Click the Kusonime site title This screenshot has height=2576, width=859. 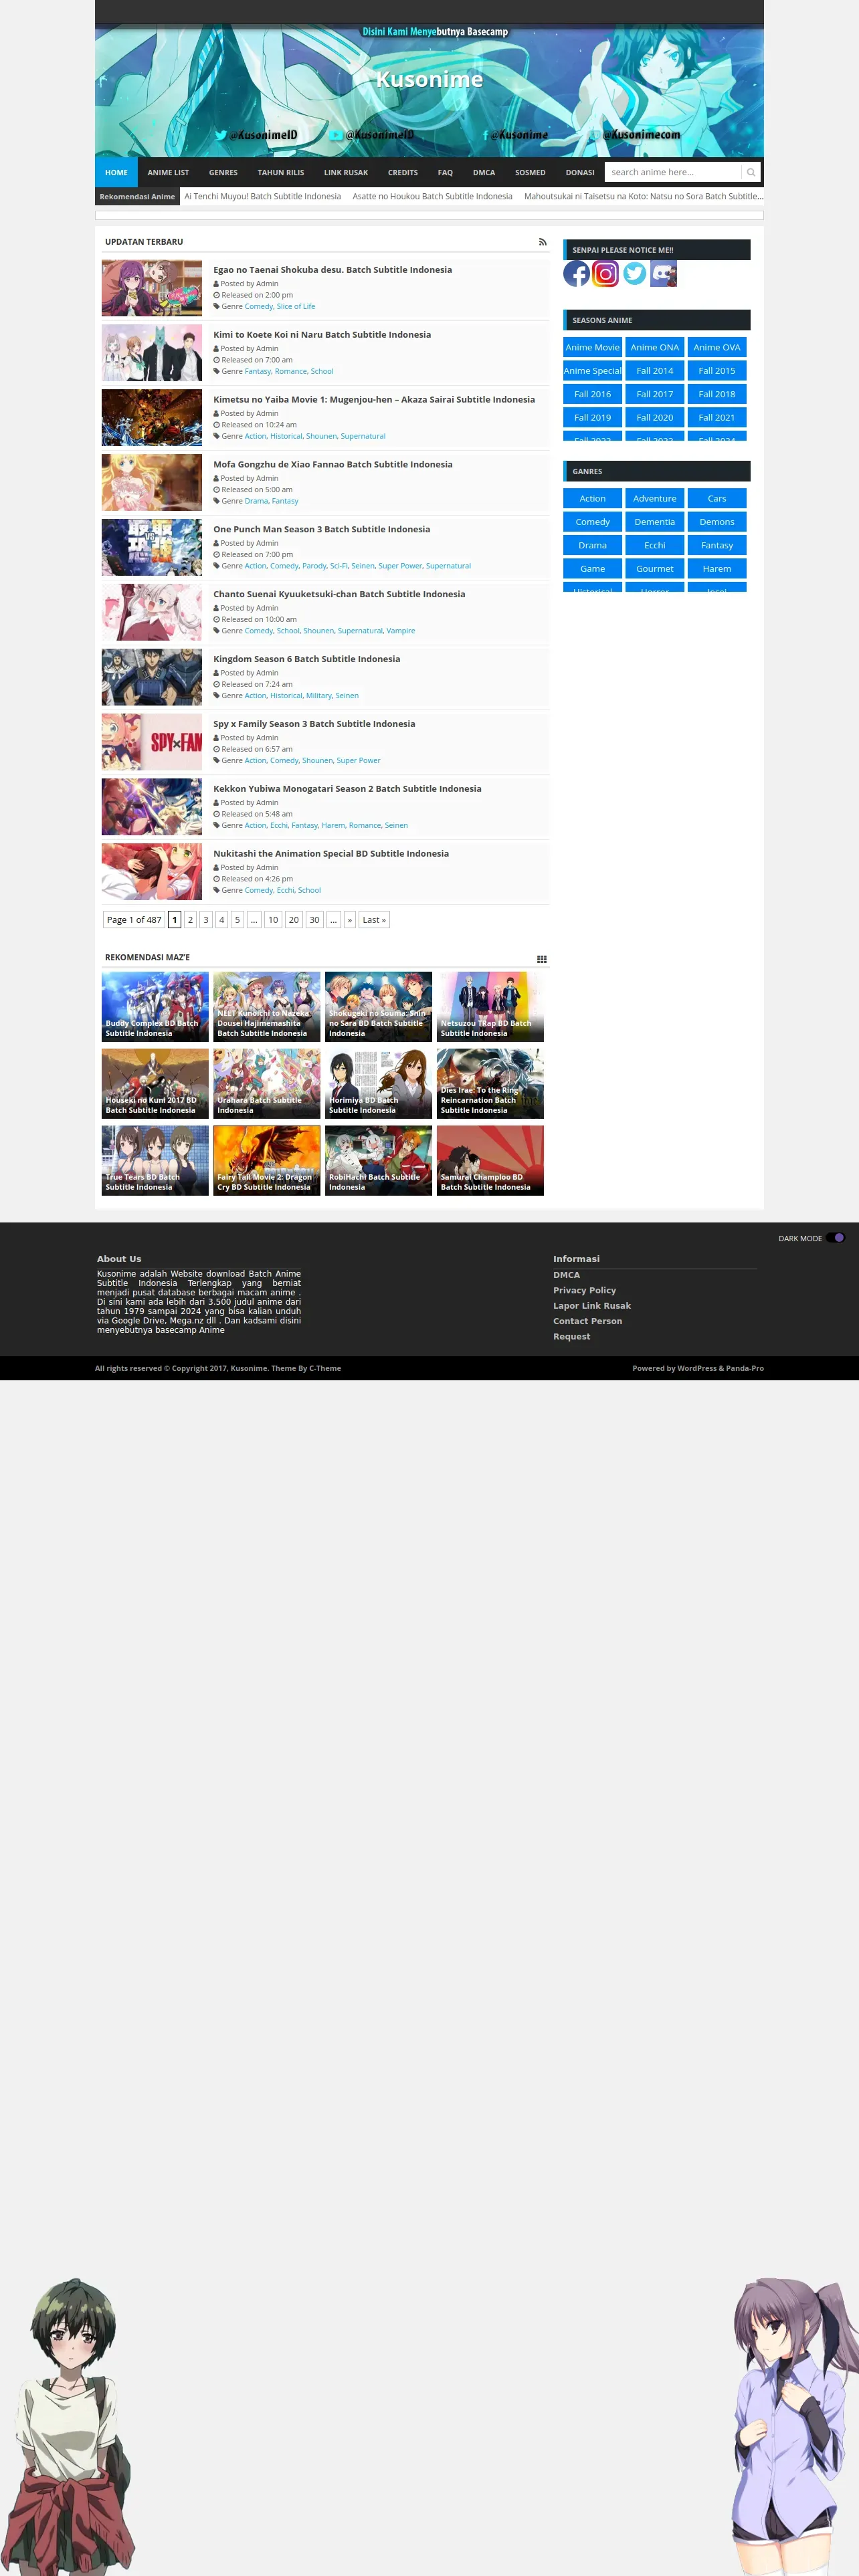pos(429,79)
